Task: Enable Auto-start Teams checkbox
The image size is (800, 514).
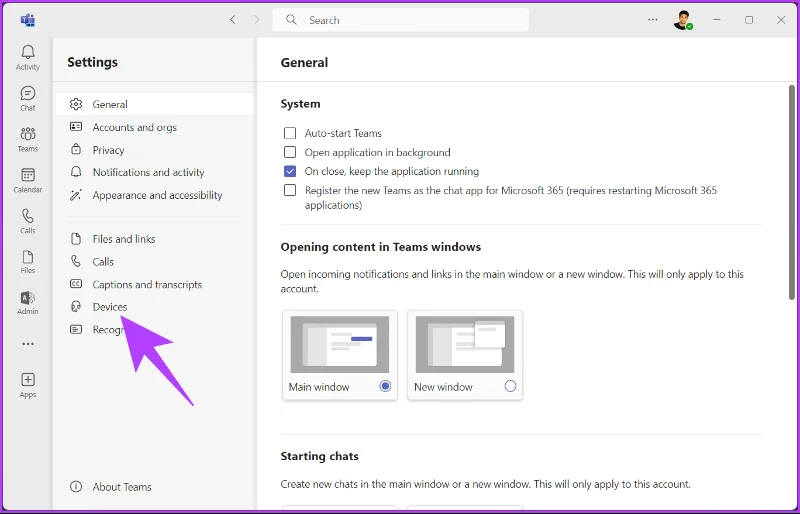Action: click(x=290, y=133)
